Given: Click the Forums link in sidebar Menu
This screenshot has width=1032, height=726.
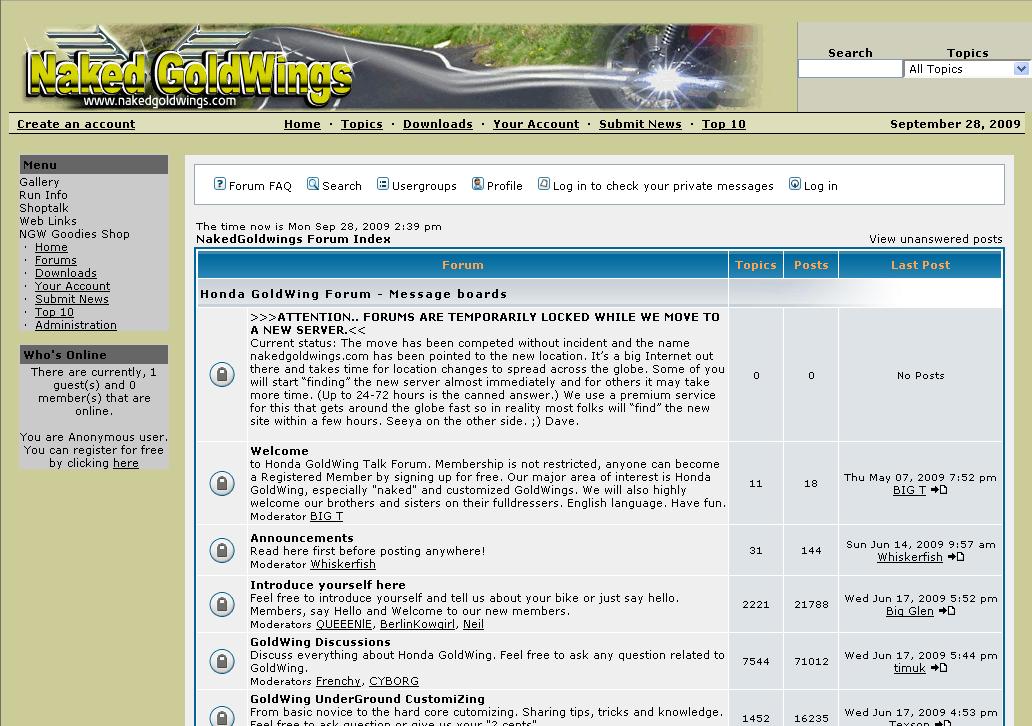Looking at the screenshot, I should (x=56, y=260).
